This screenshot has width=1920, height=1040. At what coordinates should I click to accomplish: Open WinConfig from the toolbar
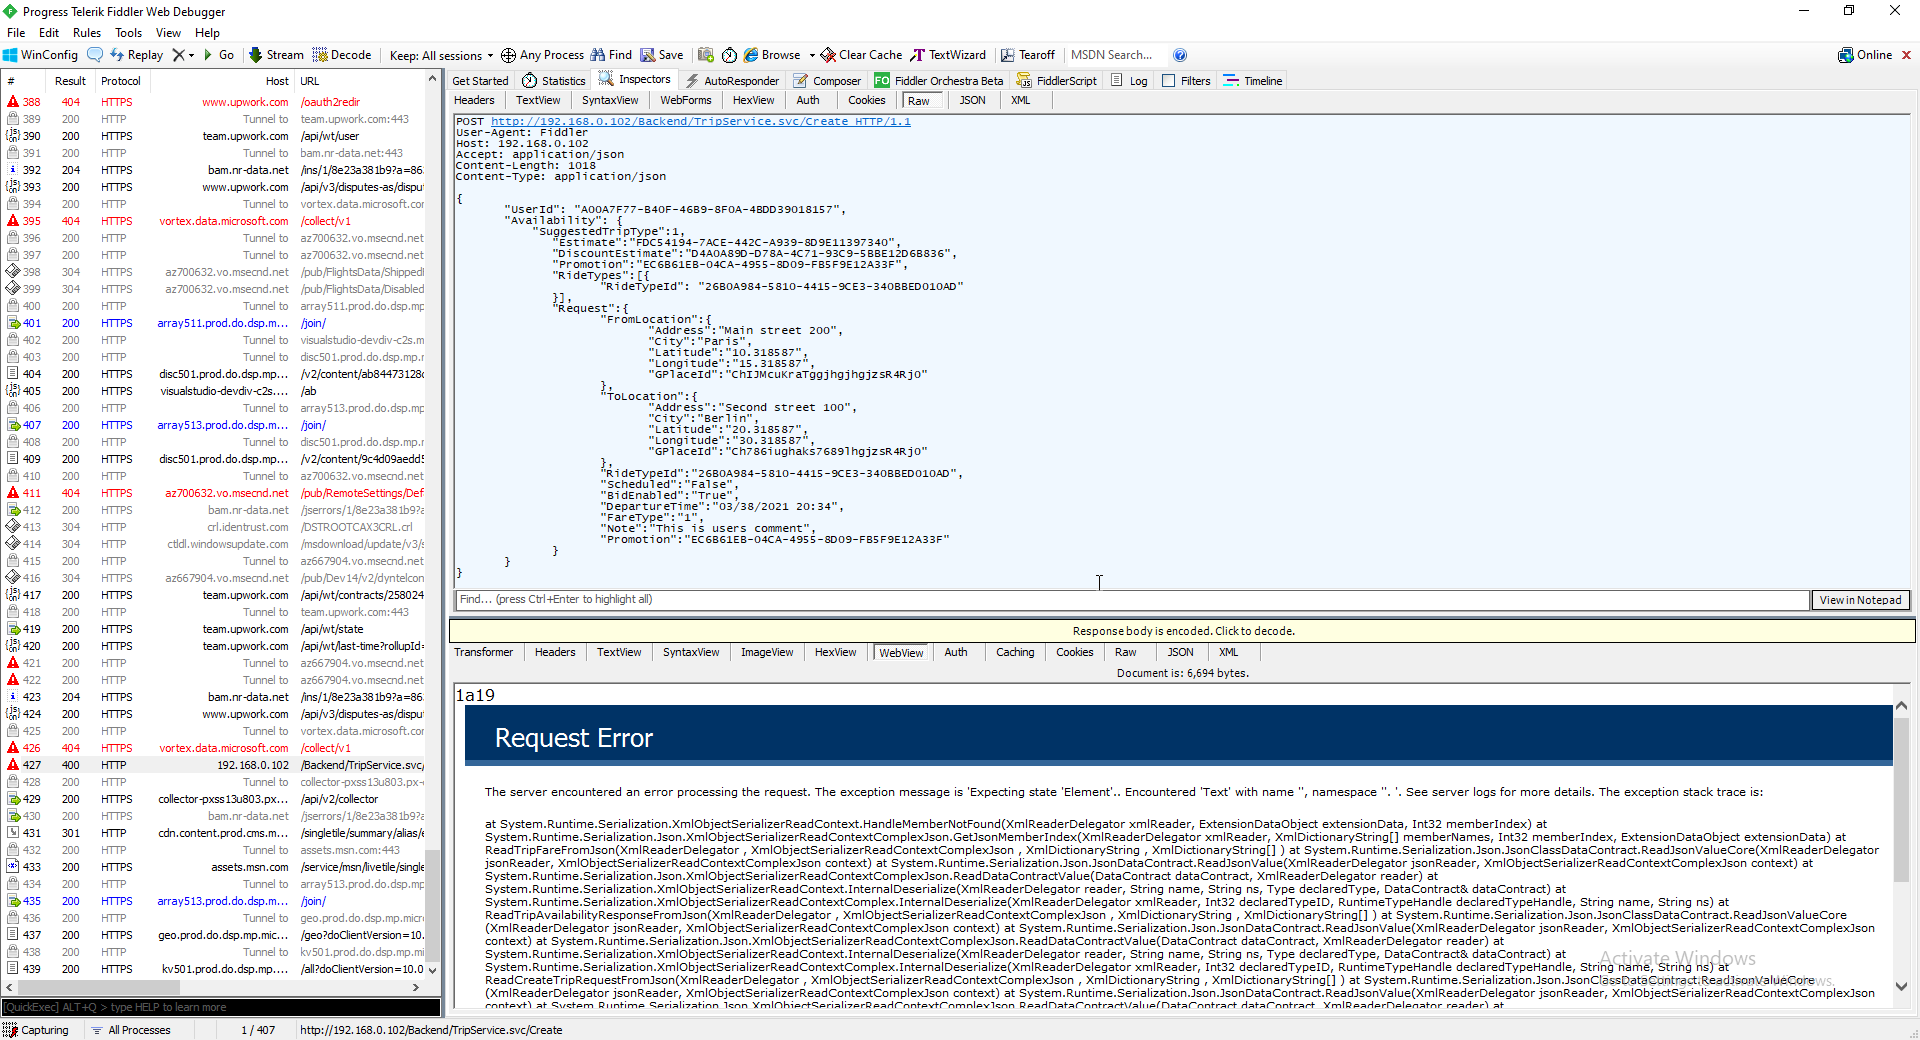40,55
